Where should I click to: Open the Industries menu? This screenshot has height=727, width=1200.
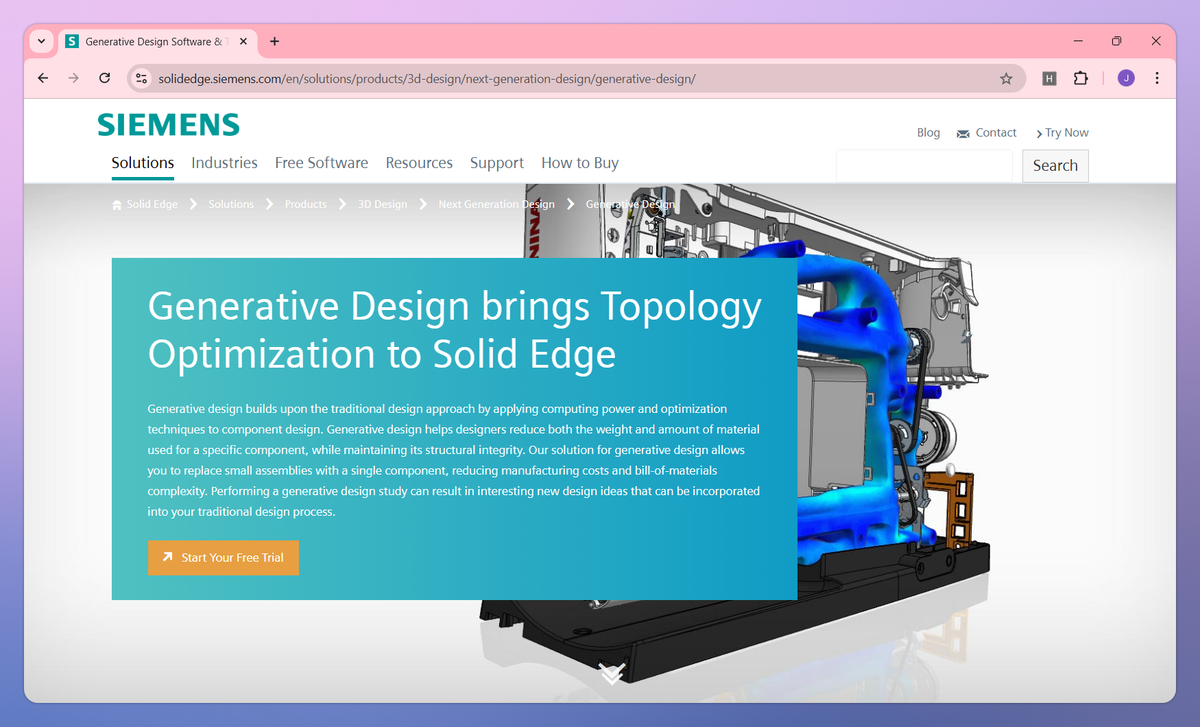[224, 163]
